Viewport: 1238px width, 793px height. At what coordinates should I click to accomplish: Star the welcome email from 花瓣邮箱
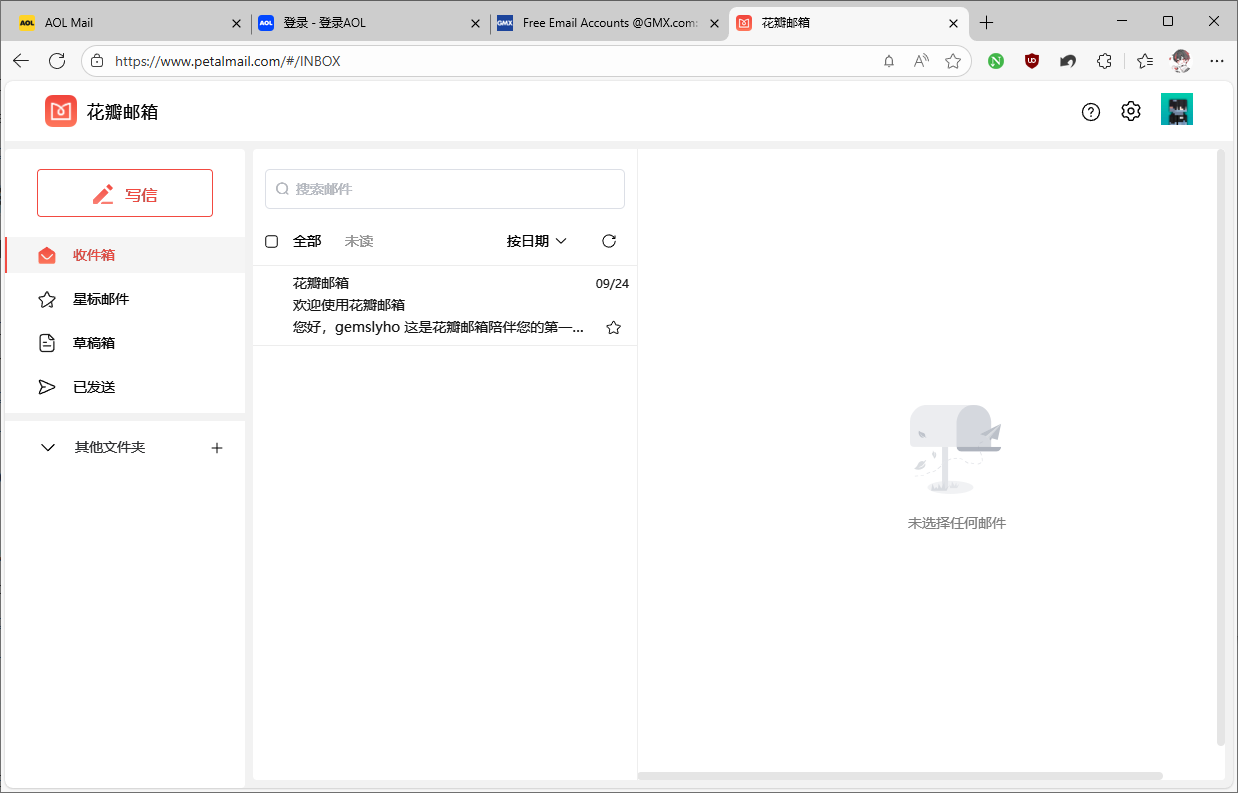tap(614, 328)
